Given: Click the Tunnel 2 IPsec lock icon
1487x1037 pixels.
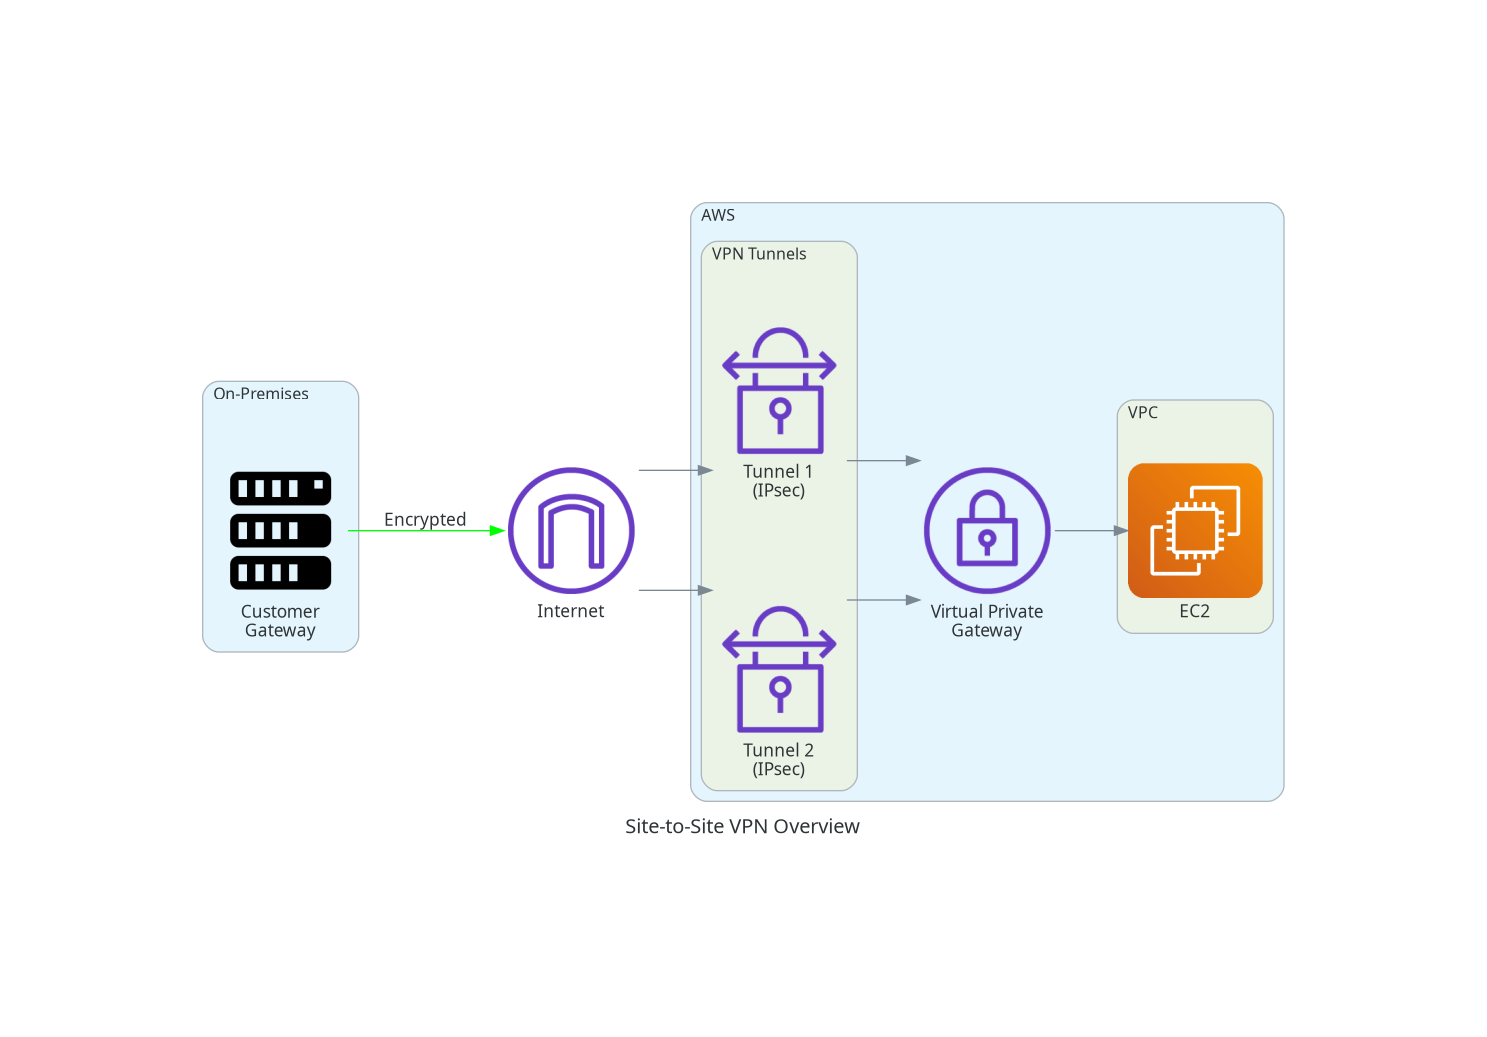Looking at the screenshot, I should click(779, 669).
